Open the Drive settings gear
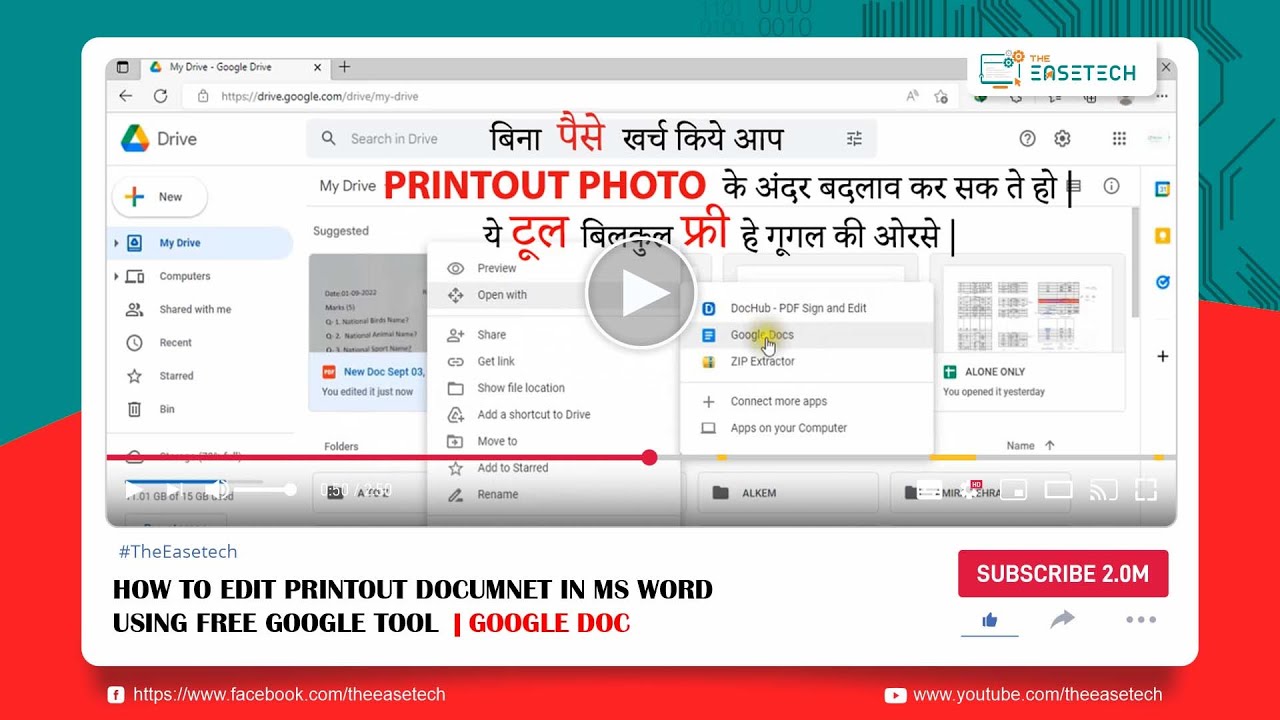Image resolution: width=1280 pixels, height=720 pixels. click(1062, 139)
